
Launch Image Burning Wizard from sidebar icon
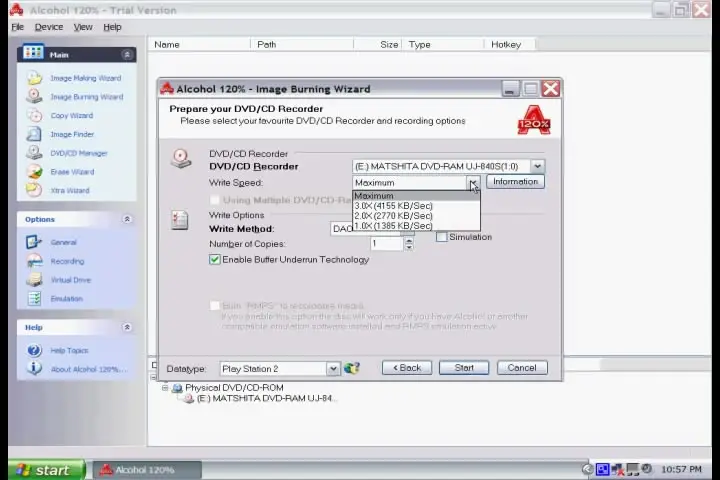point(34,96)
